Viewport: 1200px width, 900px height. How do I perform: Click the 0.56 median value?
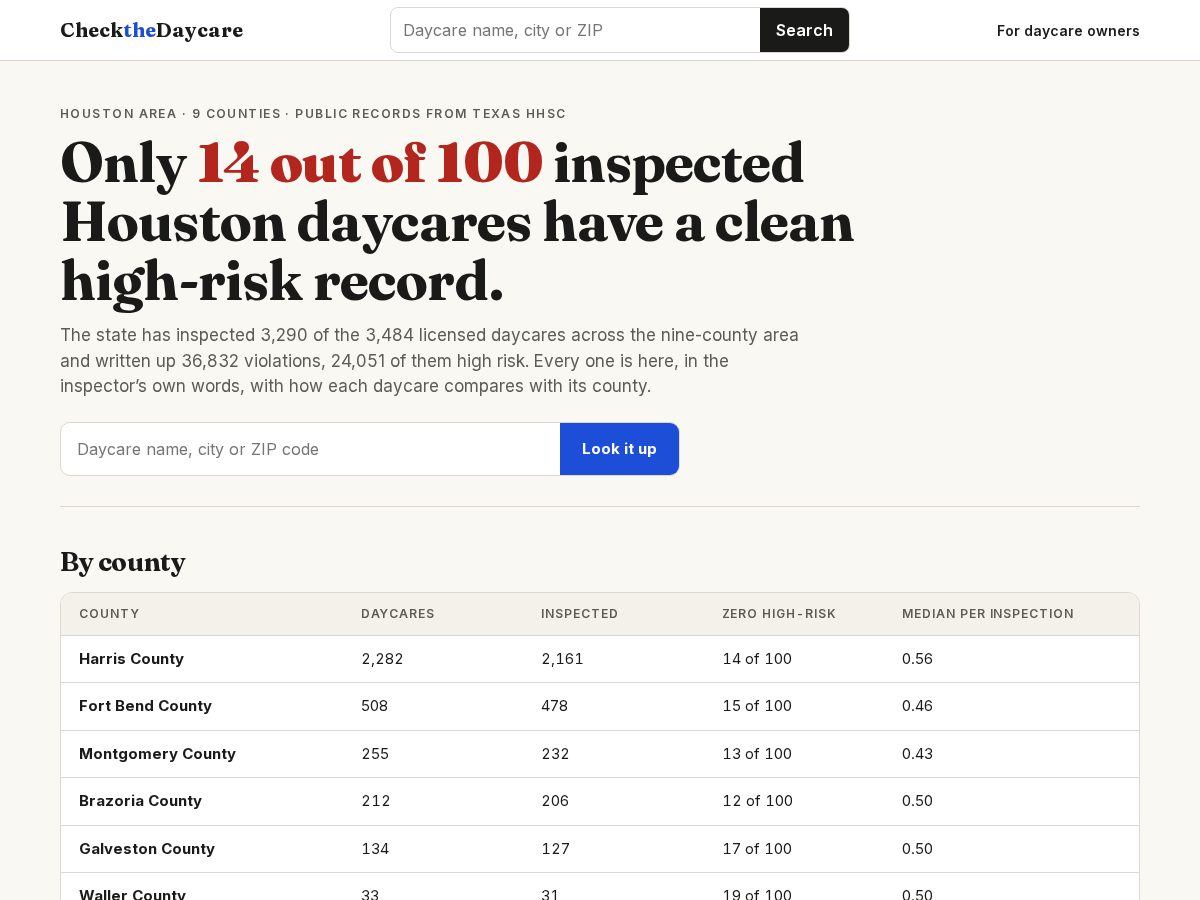(917, 659)
